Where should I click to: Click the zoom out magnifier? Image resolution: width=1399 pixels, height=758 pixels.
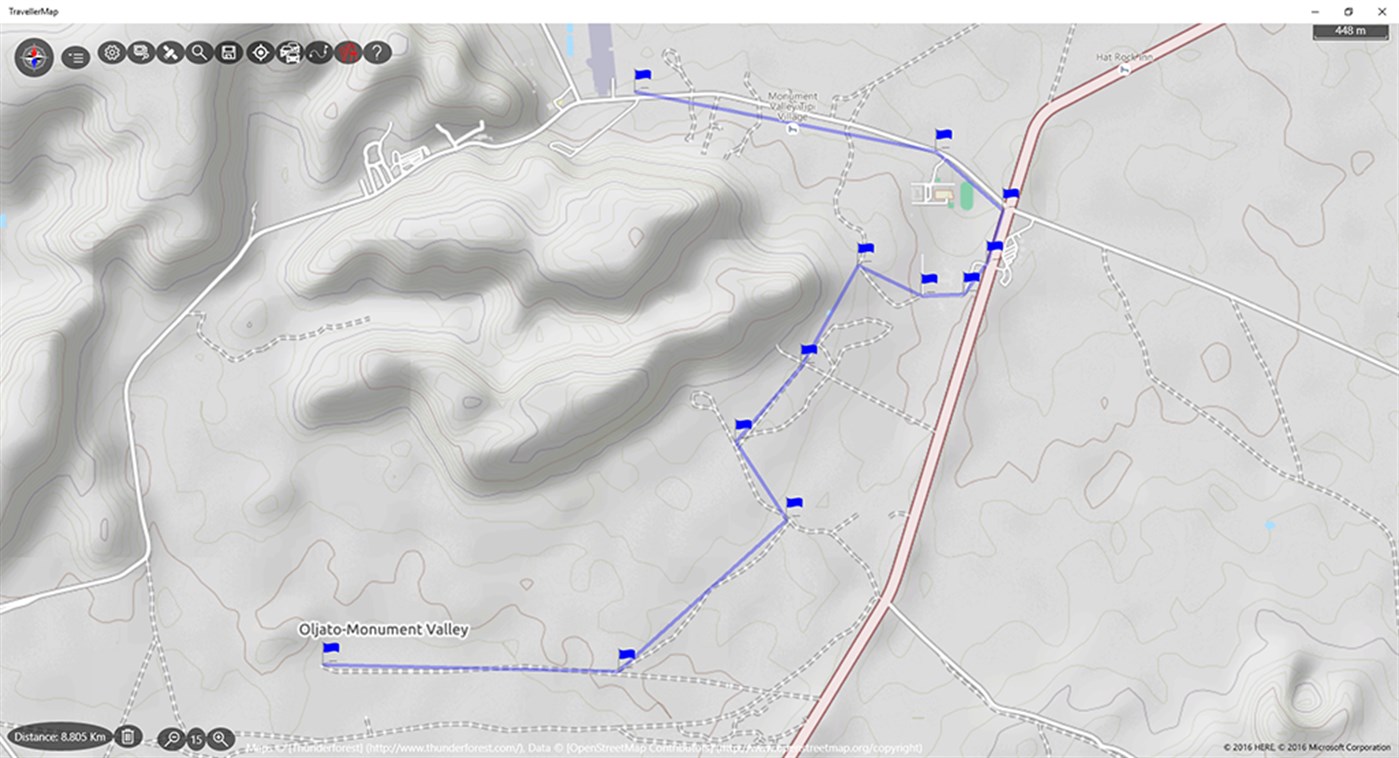click(170, 739)
